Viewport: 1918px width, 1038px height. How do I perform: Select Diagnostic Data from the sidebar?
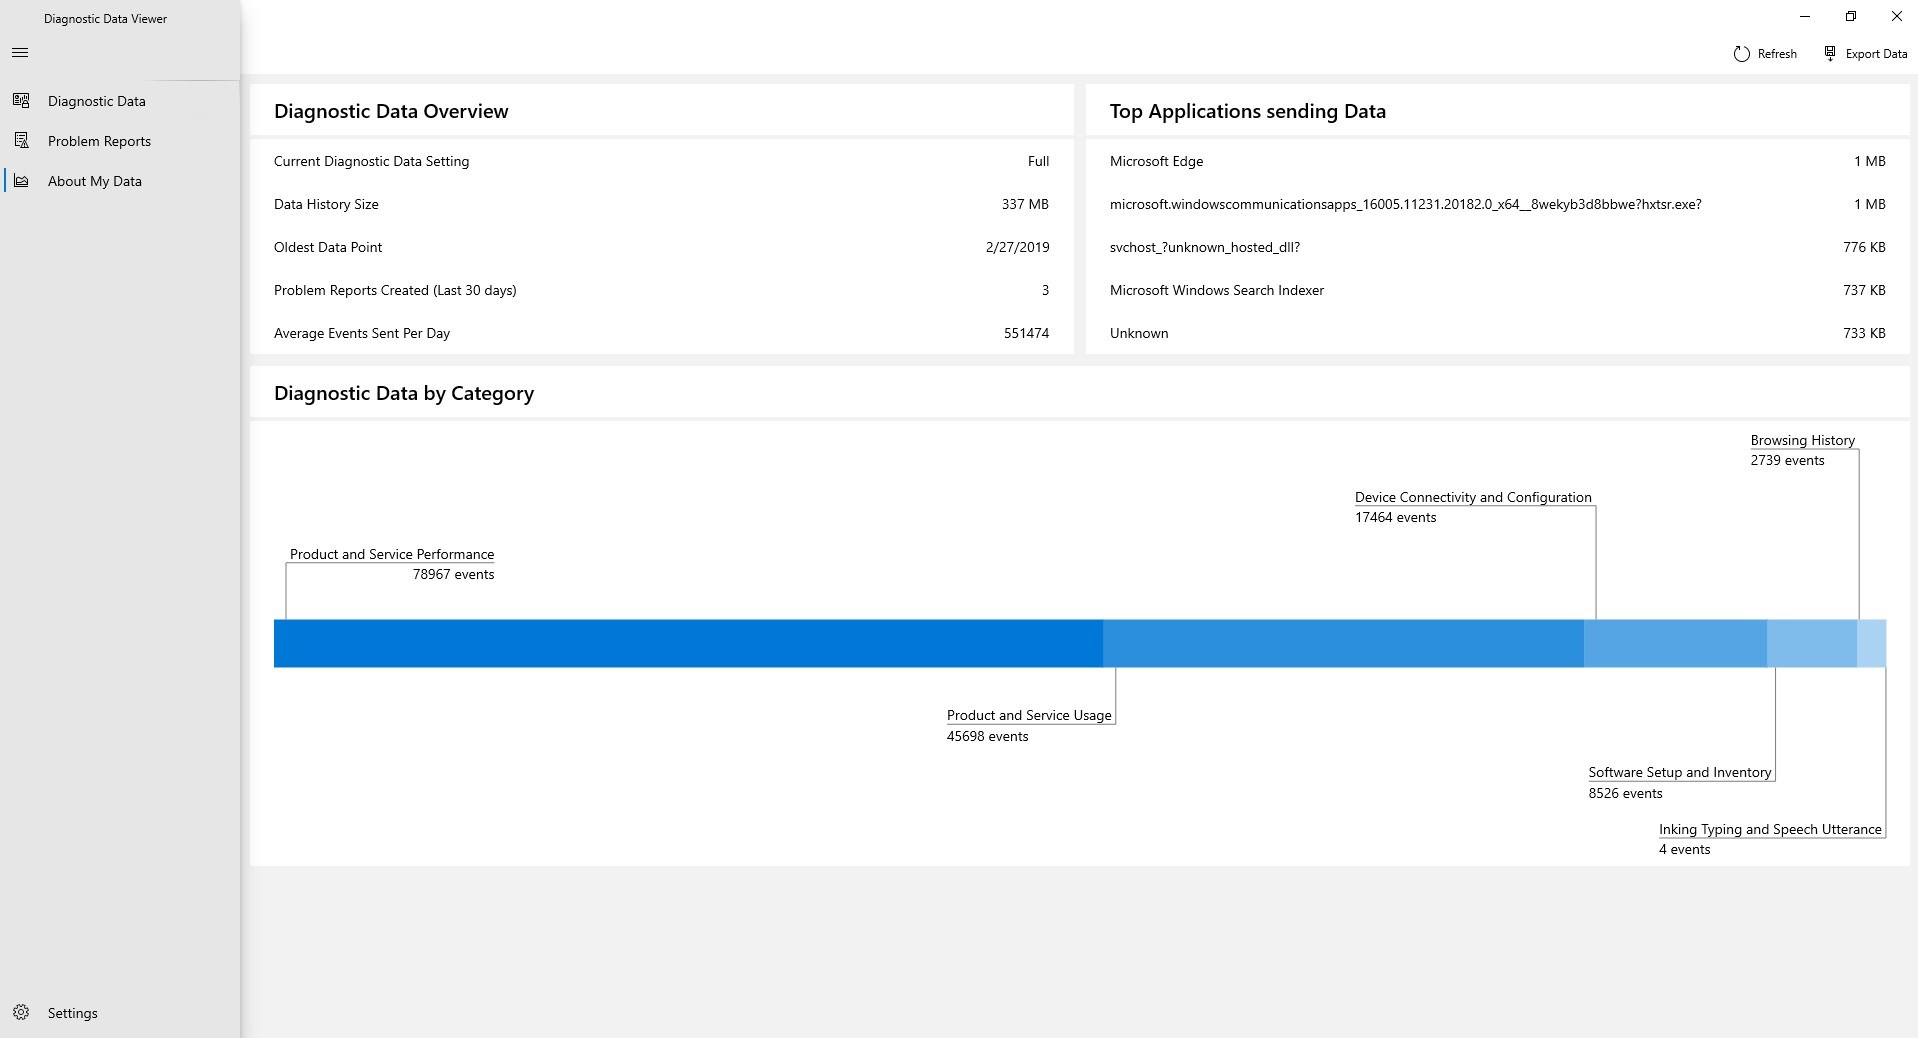96,100
